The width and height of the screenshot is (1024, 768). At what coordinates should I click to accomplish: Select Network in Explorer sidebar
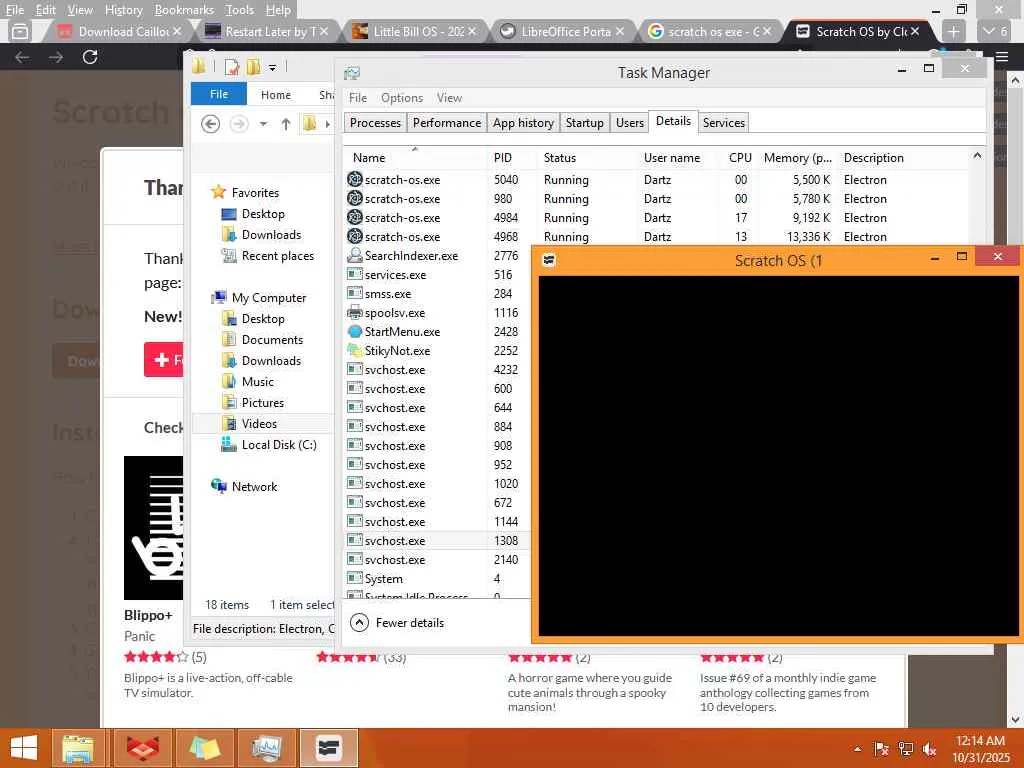tap(244, 487)
